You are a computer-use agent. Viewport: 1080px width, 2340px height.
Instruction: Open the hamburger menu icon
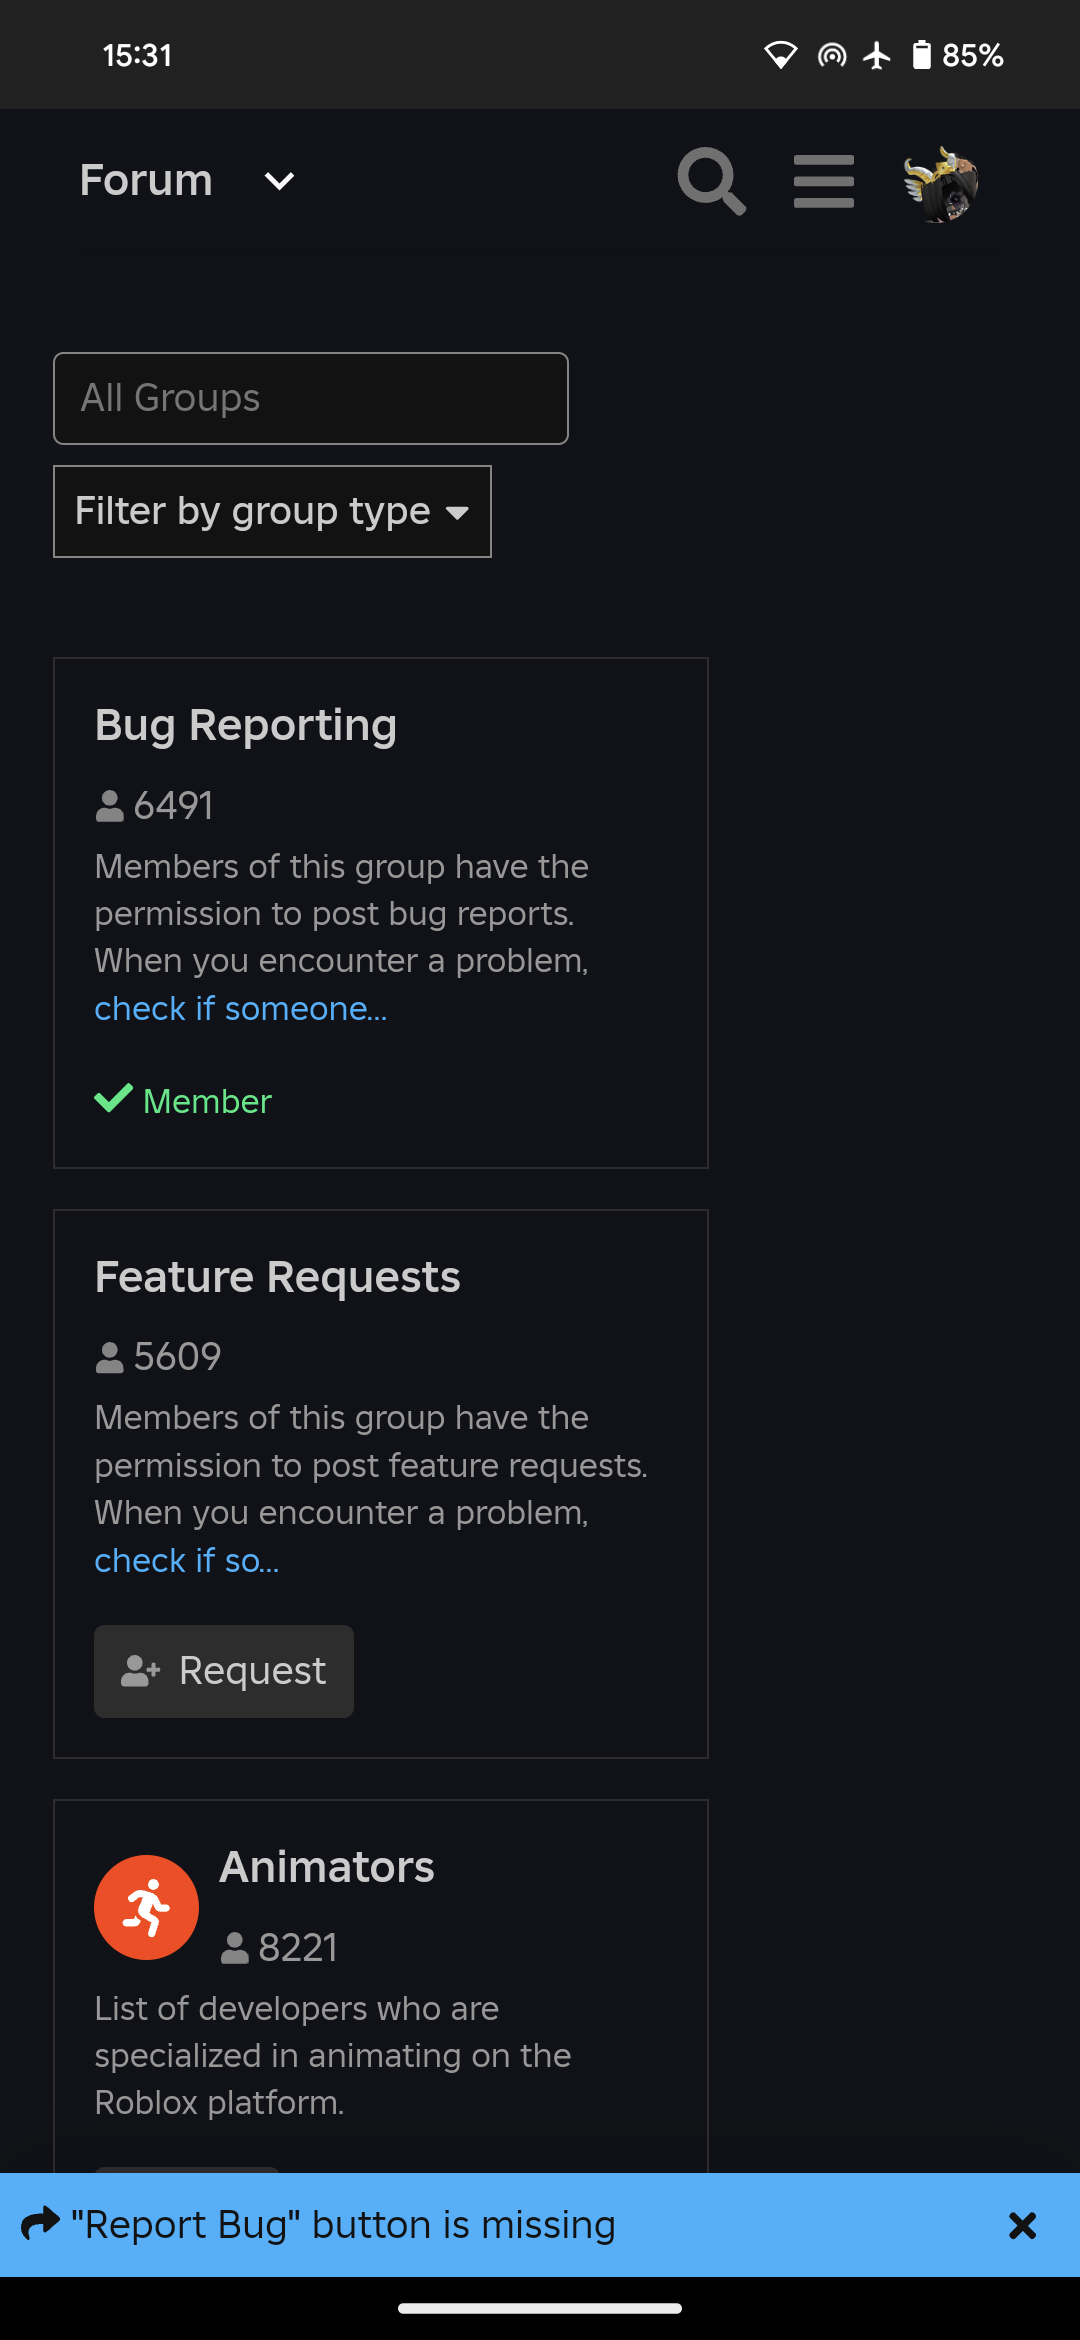click(x=824, y=181)
